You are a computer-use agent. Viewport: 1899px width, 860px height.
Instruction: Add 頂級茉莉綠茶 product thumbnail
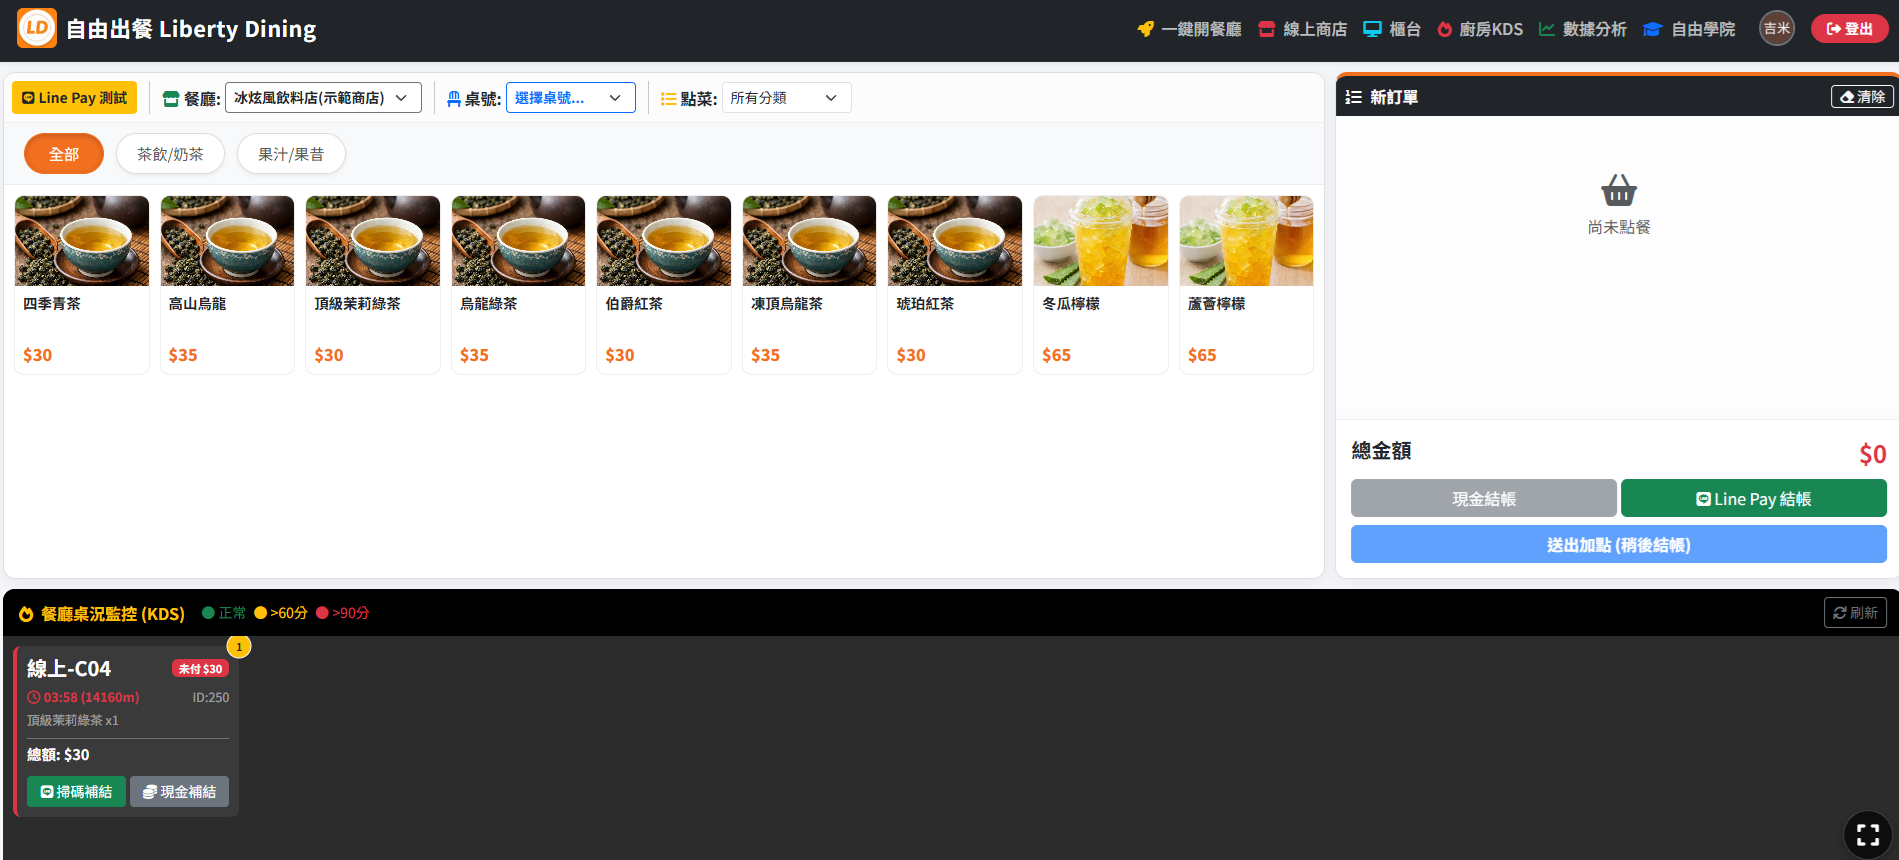[373, 241]
